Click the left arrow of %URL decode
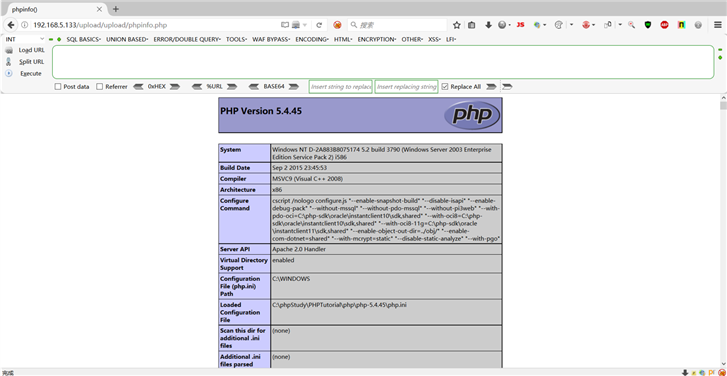Viewport: 727px width, 376px height. [x=197, y=87]
